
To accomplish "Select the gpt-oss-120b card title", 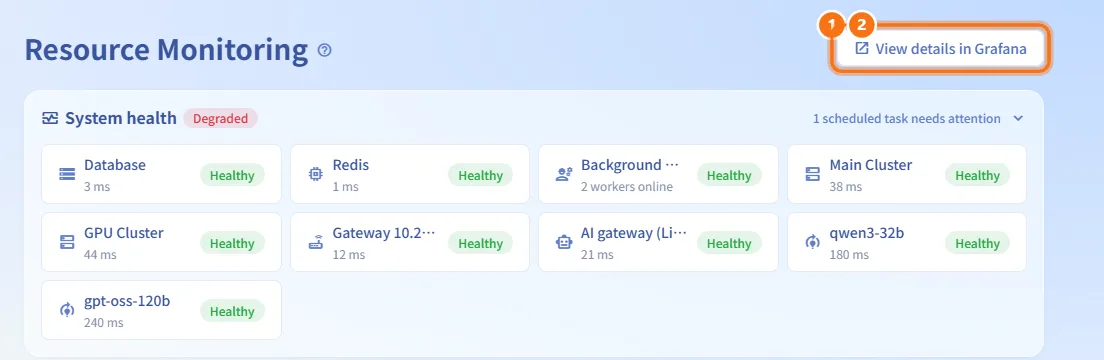I will point(127,301).
